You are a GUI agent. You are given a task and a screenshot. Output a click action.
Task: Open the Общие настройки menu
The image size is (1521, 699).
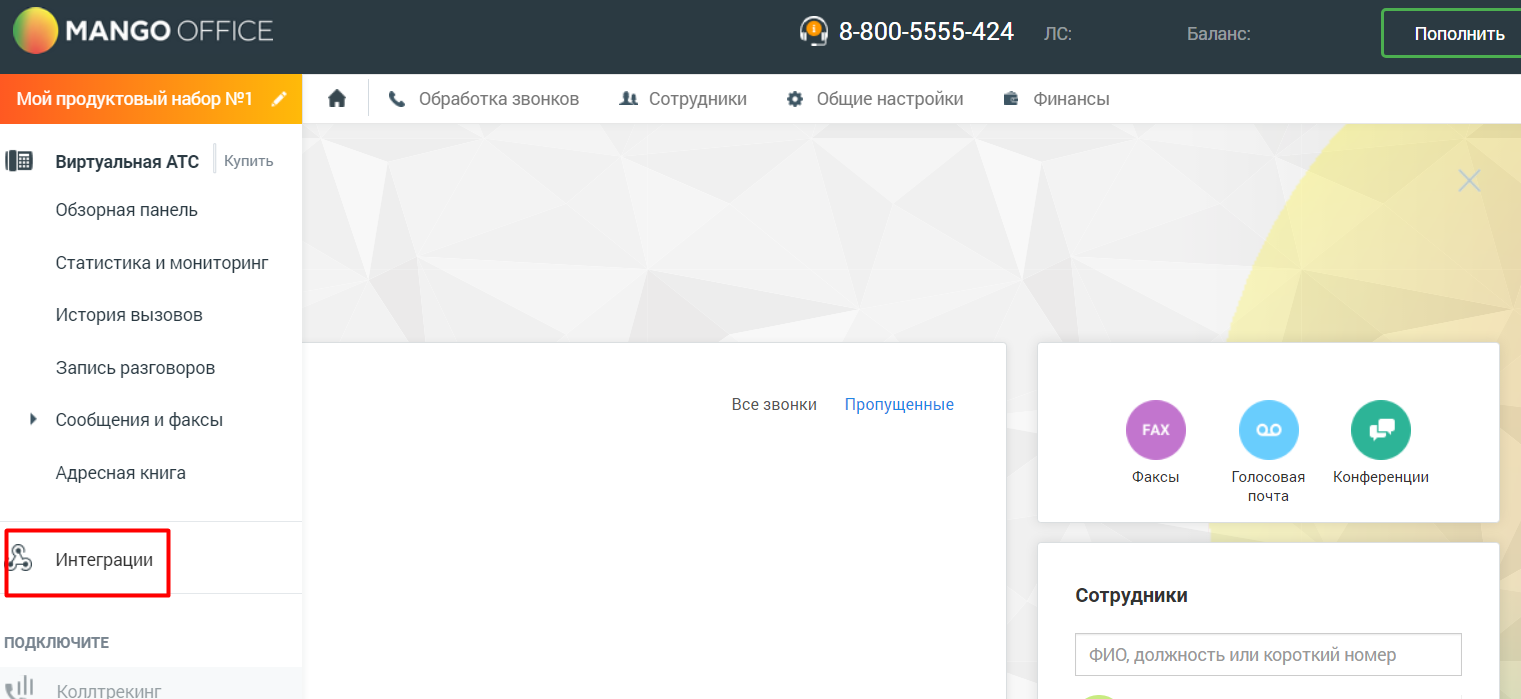point(875,99)
